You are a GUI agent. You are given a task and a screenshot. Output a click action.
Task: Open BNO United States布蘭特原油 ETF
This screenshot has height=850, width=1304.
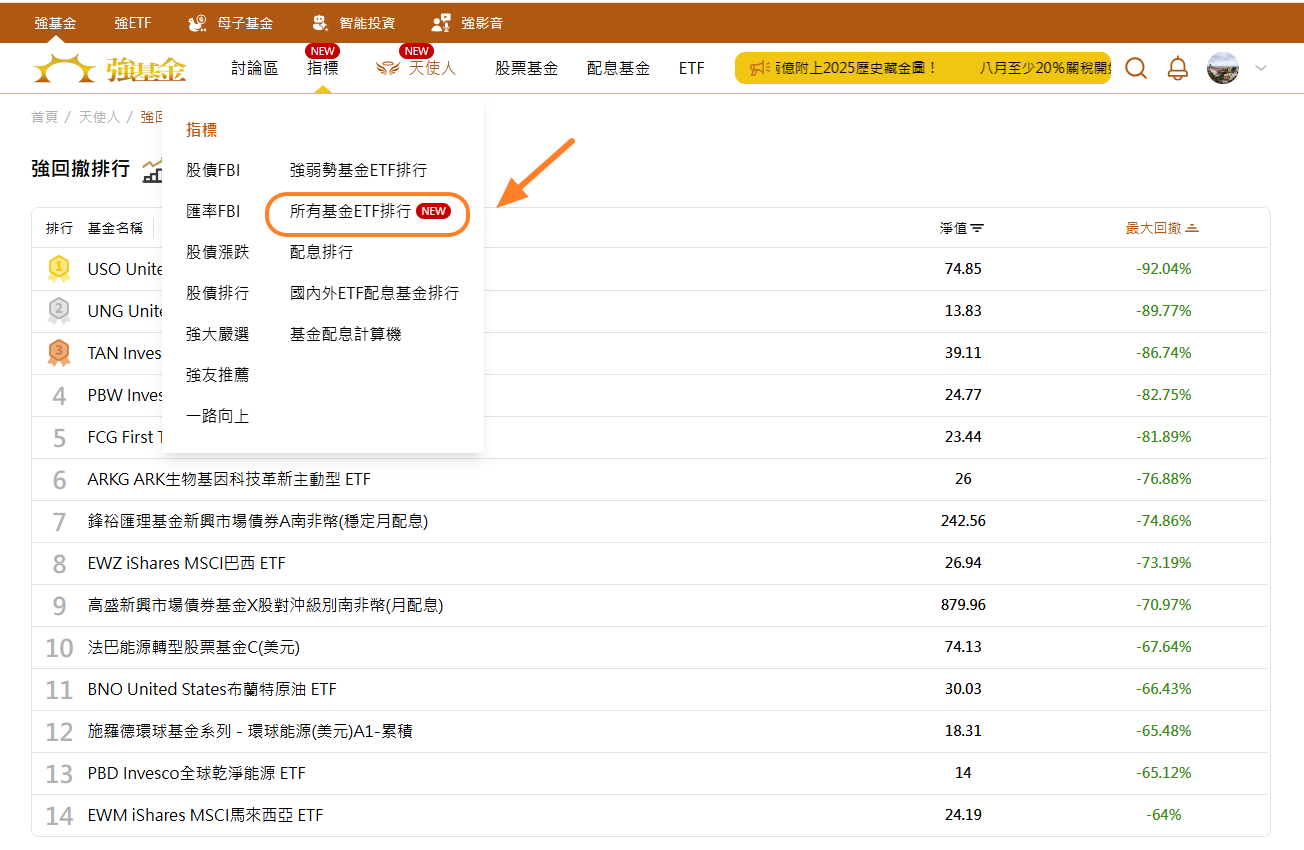pyautogui.click(x=212, y=689)
